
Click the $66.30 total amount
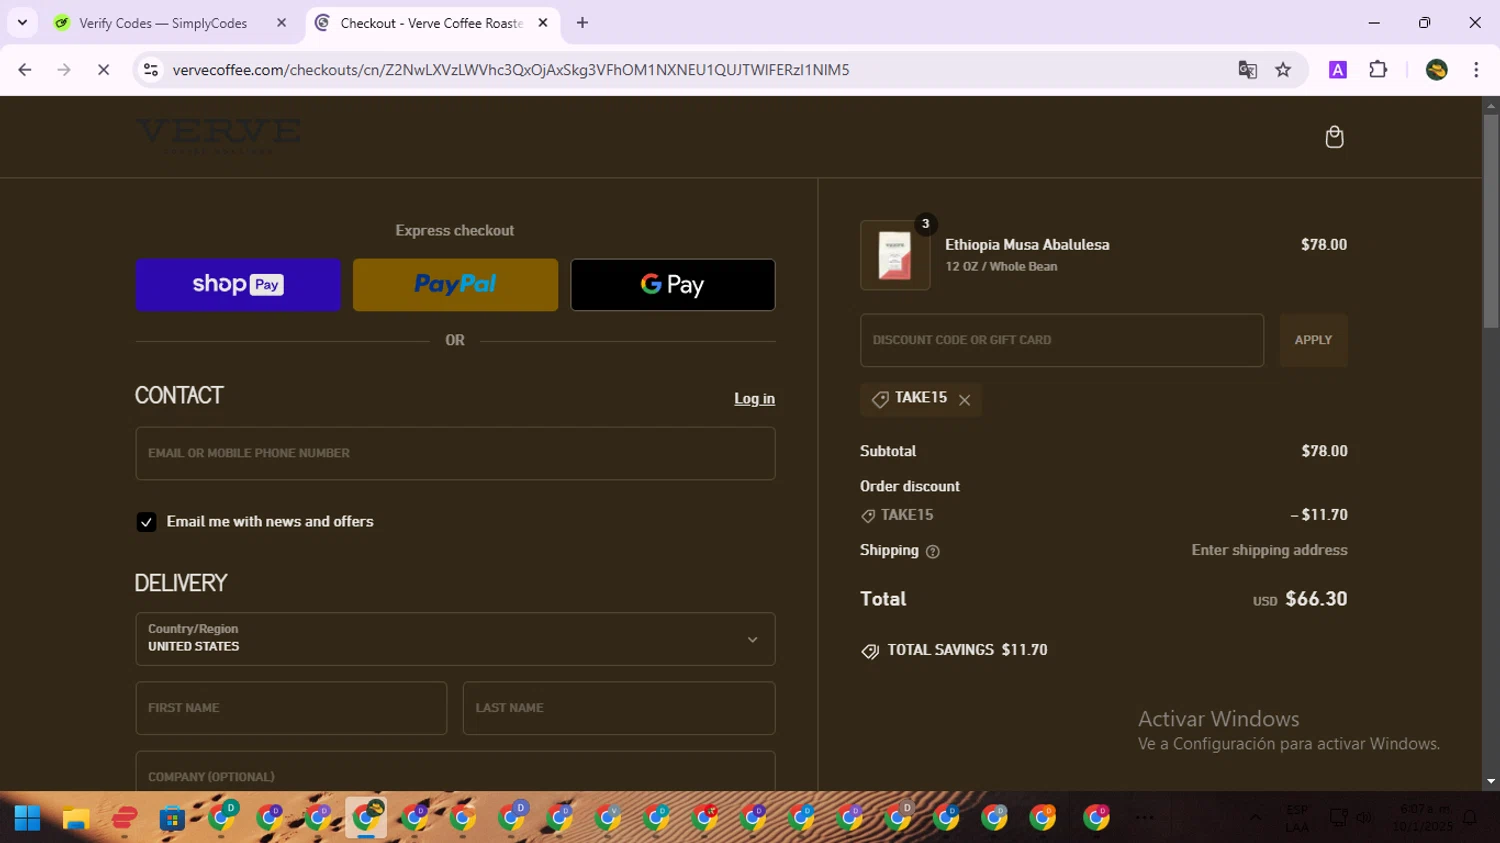coord(1316,599)
